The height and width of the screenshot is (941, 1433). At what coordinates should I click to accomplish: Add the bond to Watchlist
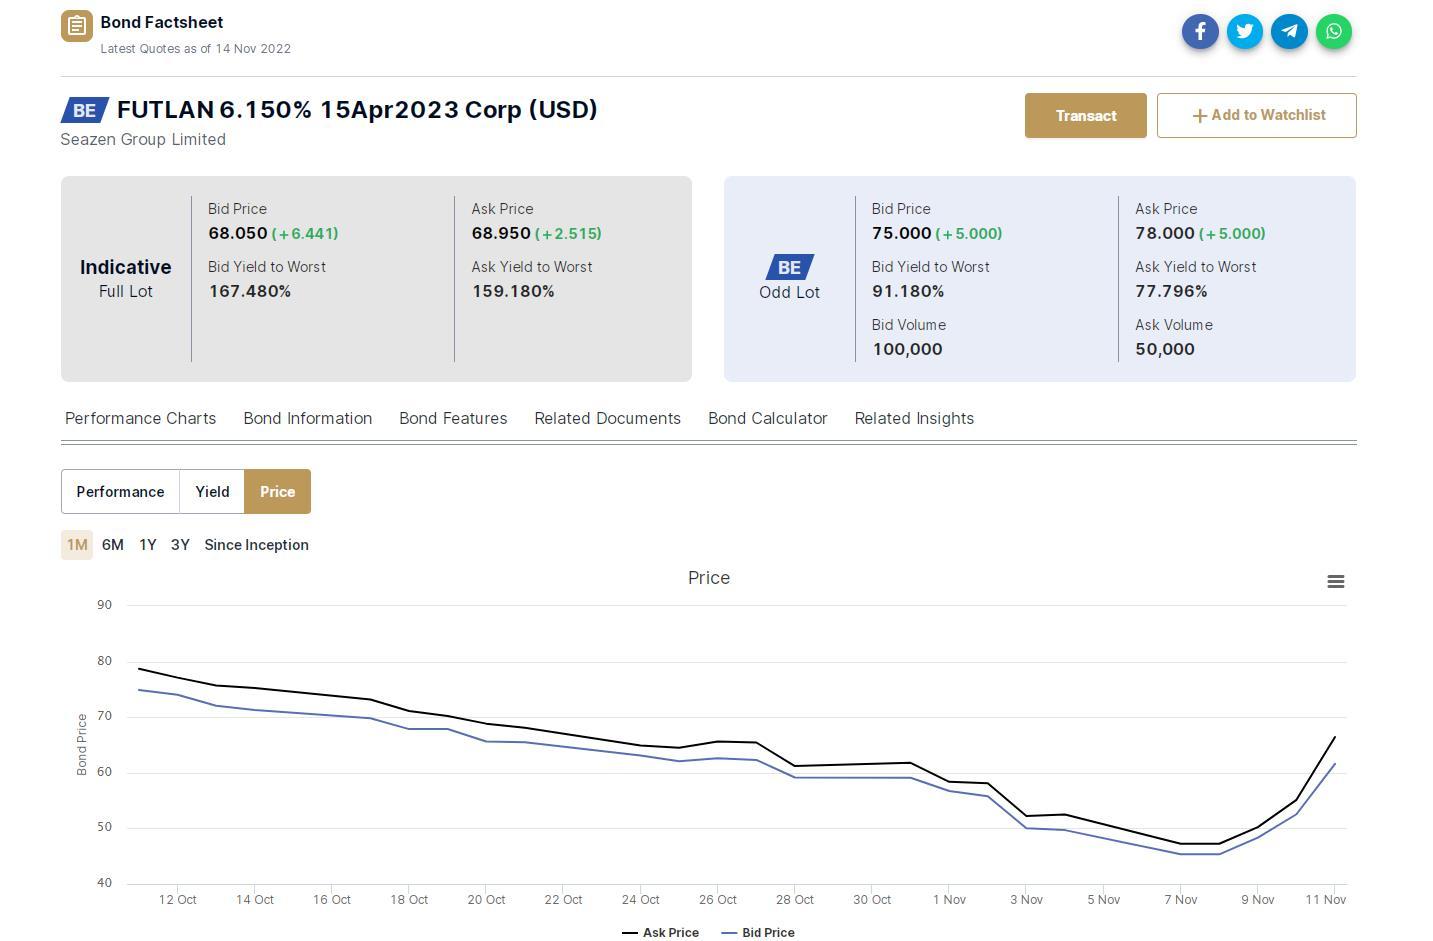pyautogui.click(x=1256, y=116)
